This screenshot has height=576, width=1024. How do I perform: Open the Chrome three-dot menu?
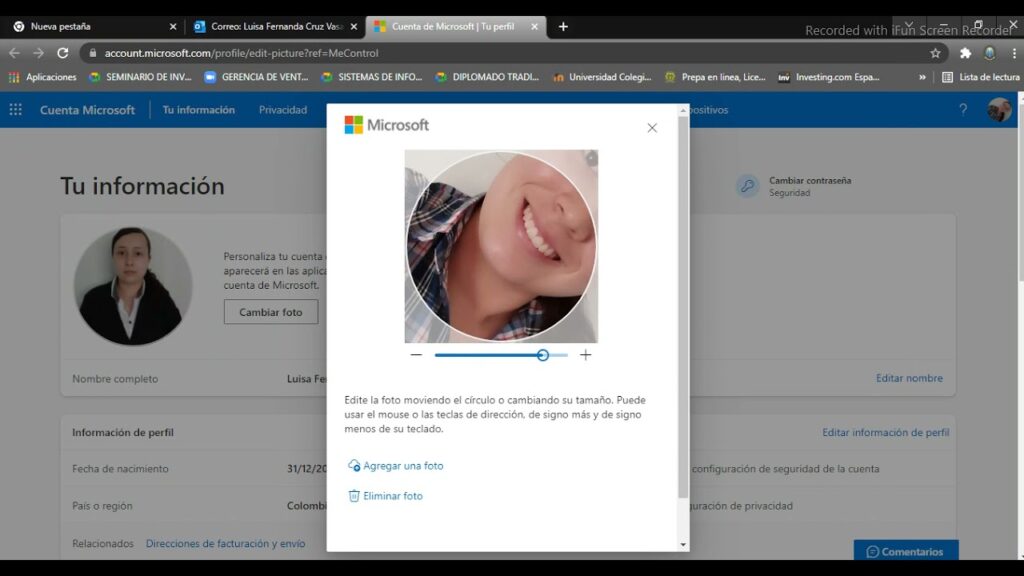point(1014,53)
